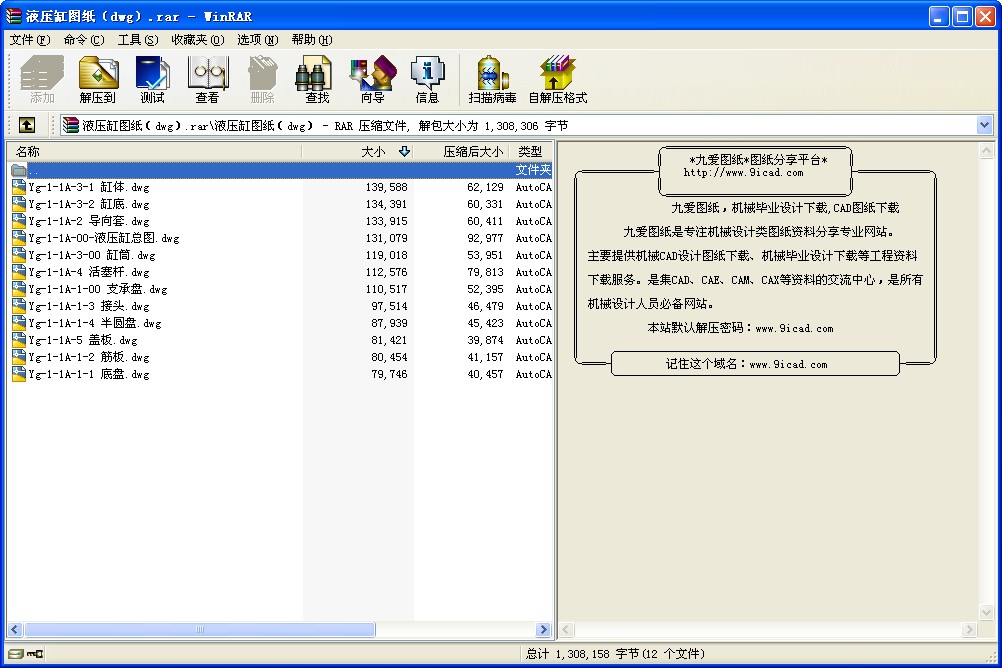1002x668 pixels.
Task: Sort files by the 压缩后大小 column header
Action: 461,151
